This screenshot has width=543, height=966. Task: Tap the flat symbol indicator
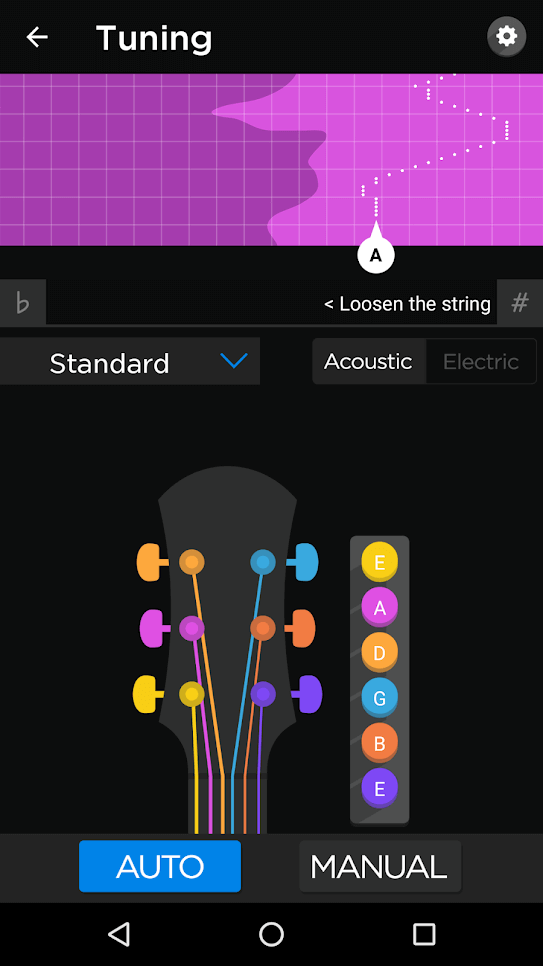(x=23, y=302)
